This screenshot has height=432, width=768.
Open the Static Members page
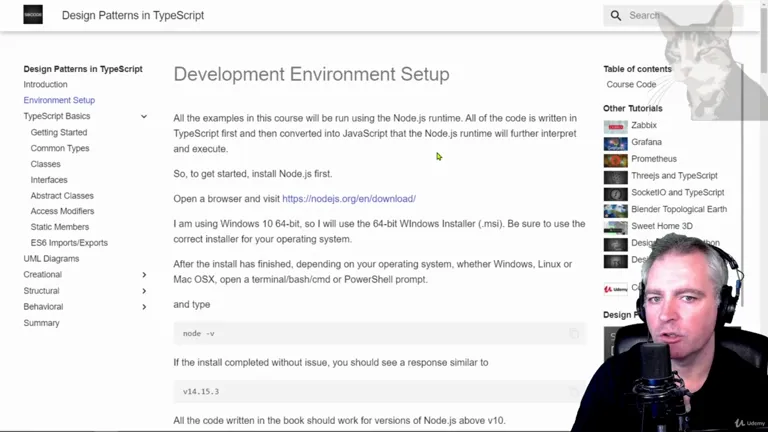tap(60, 227)
